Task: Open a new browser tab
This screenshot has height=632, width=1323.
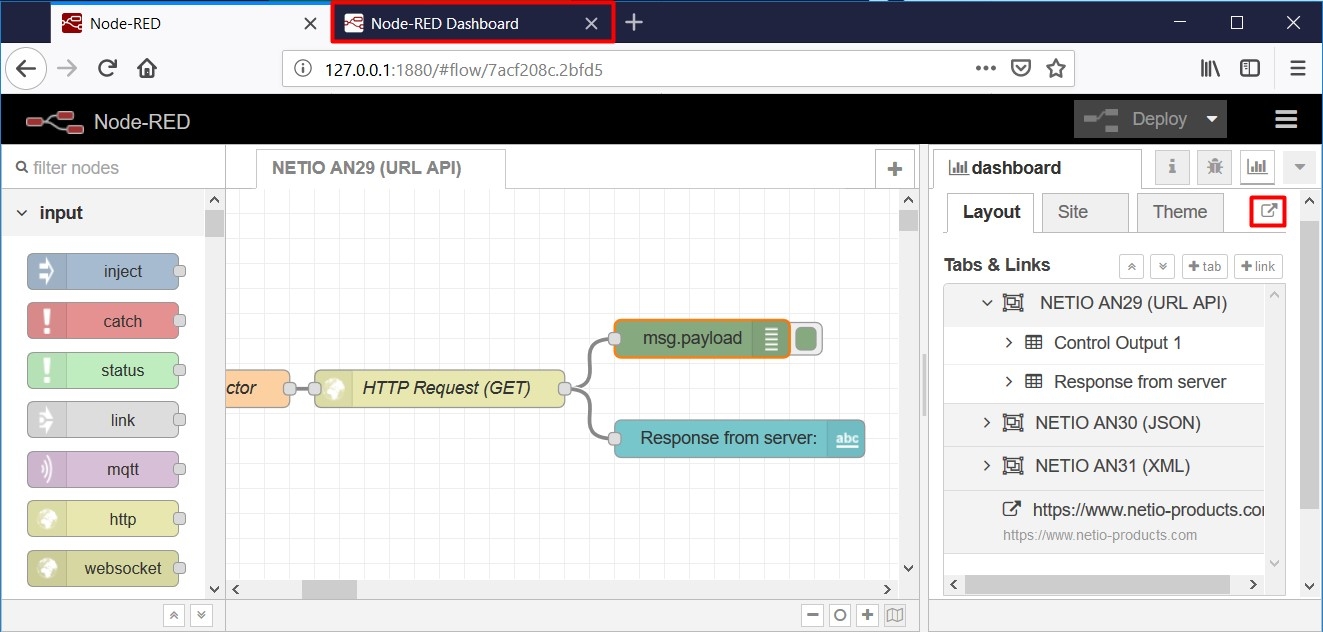Action: tap(634, 23)
